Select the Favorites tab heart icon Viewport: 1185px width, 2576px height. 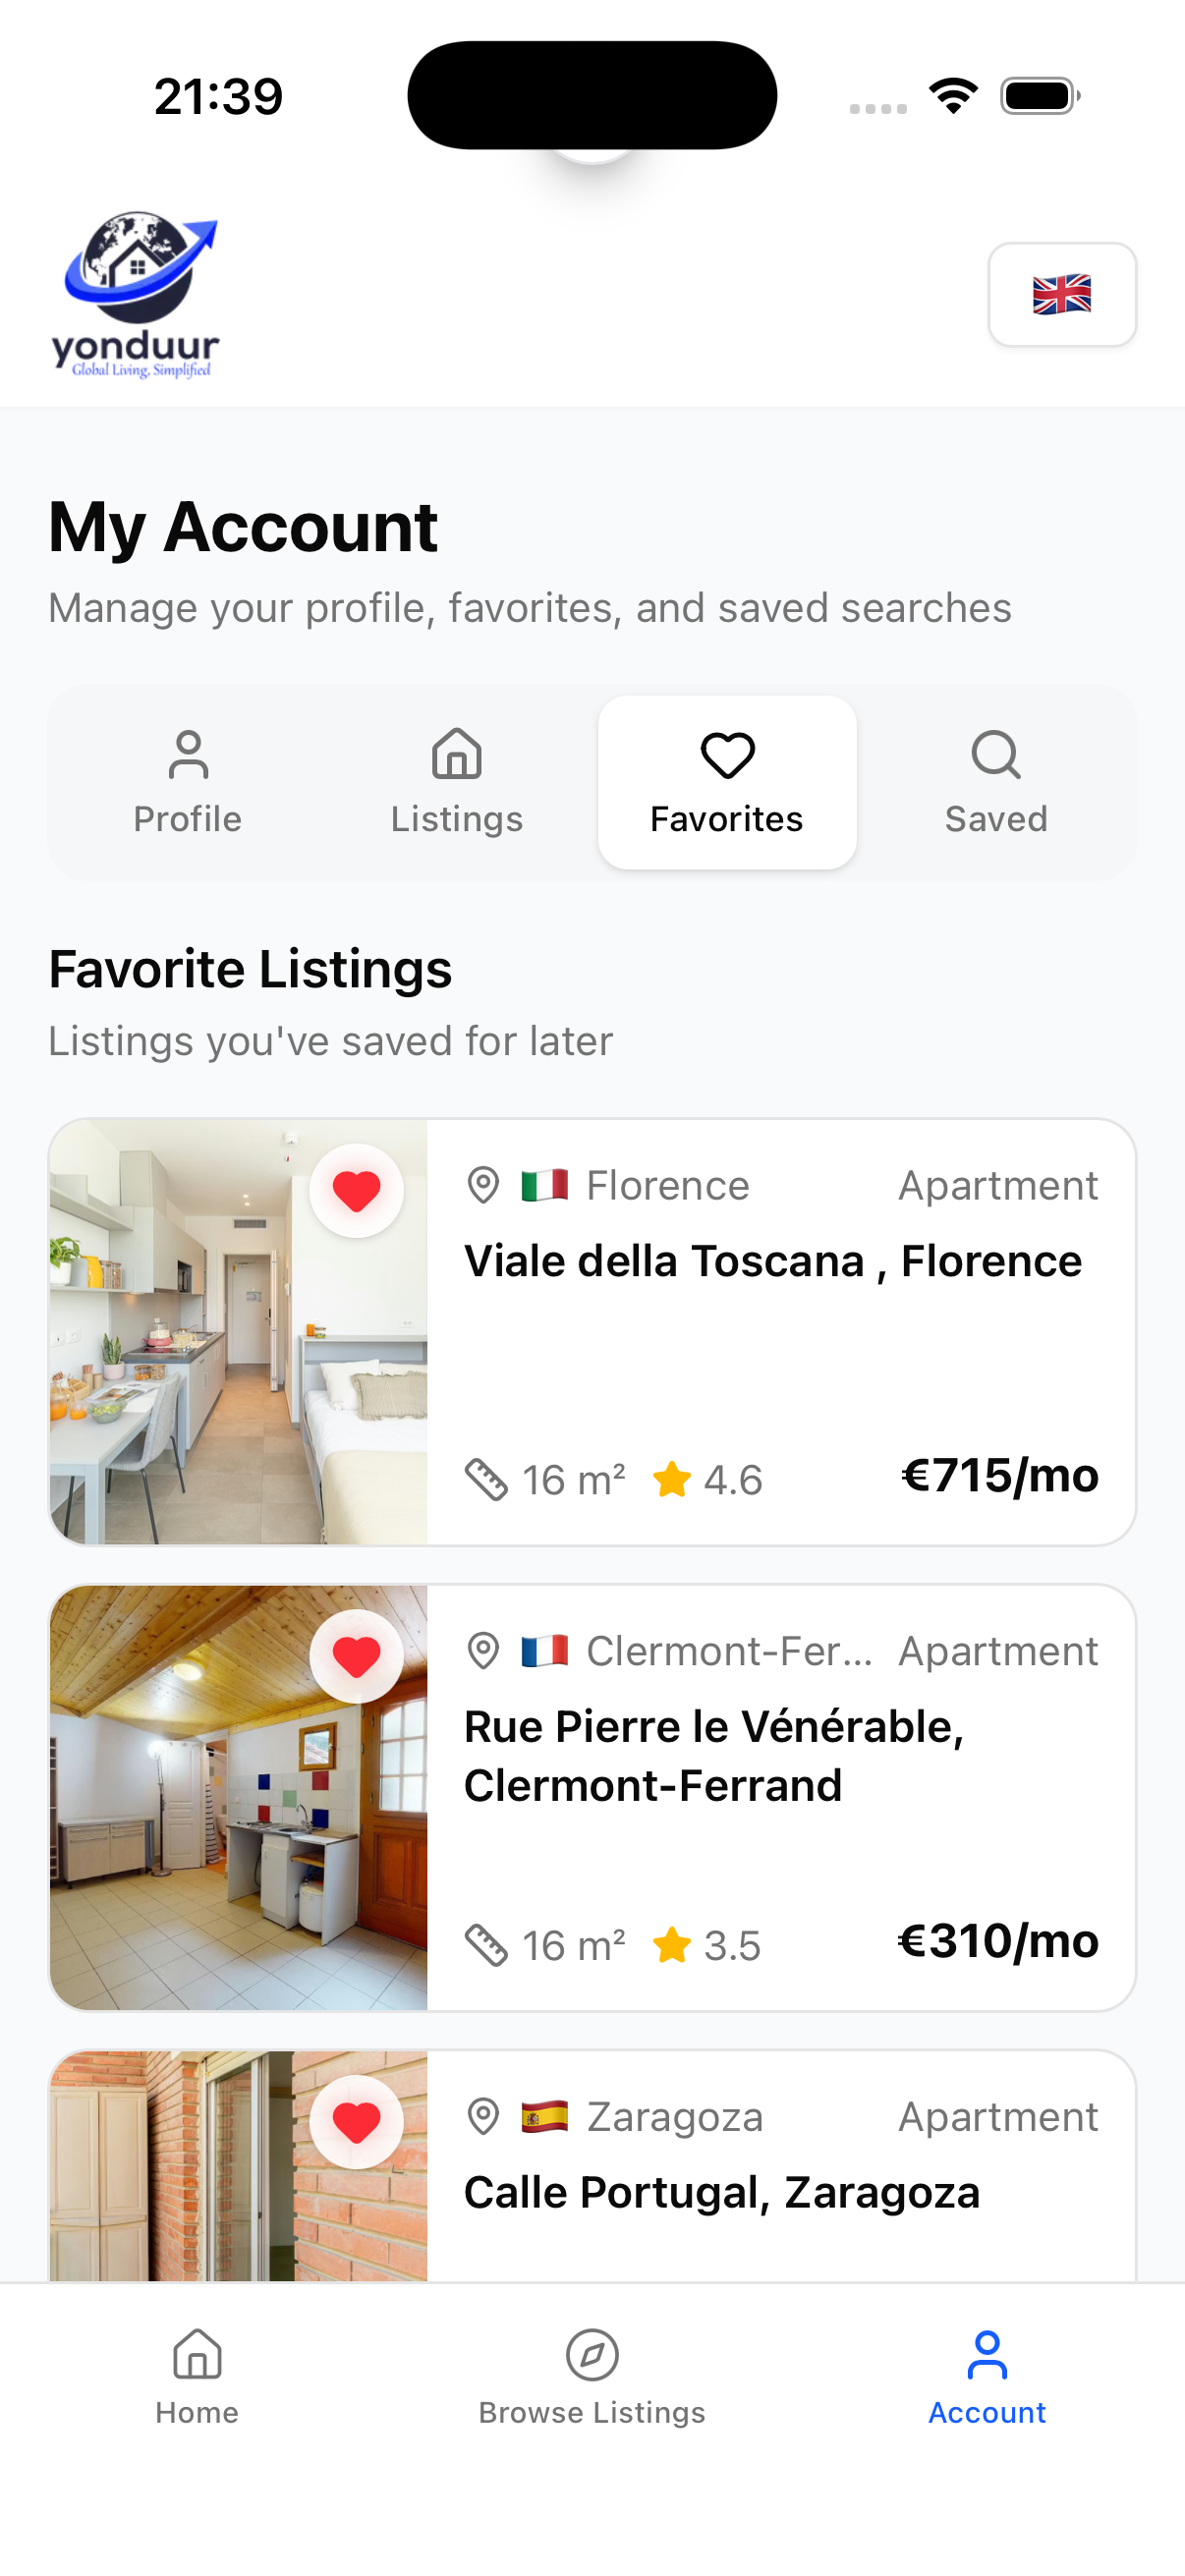coord(727,756)
